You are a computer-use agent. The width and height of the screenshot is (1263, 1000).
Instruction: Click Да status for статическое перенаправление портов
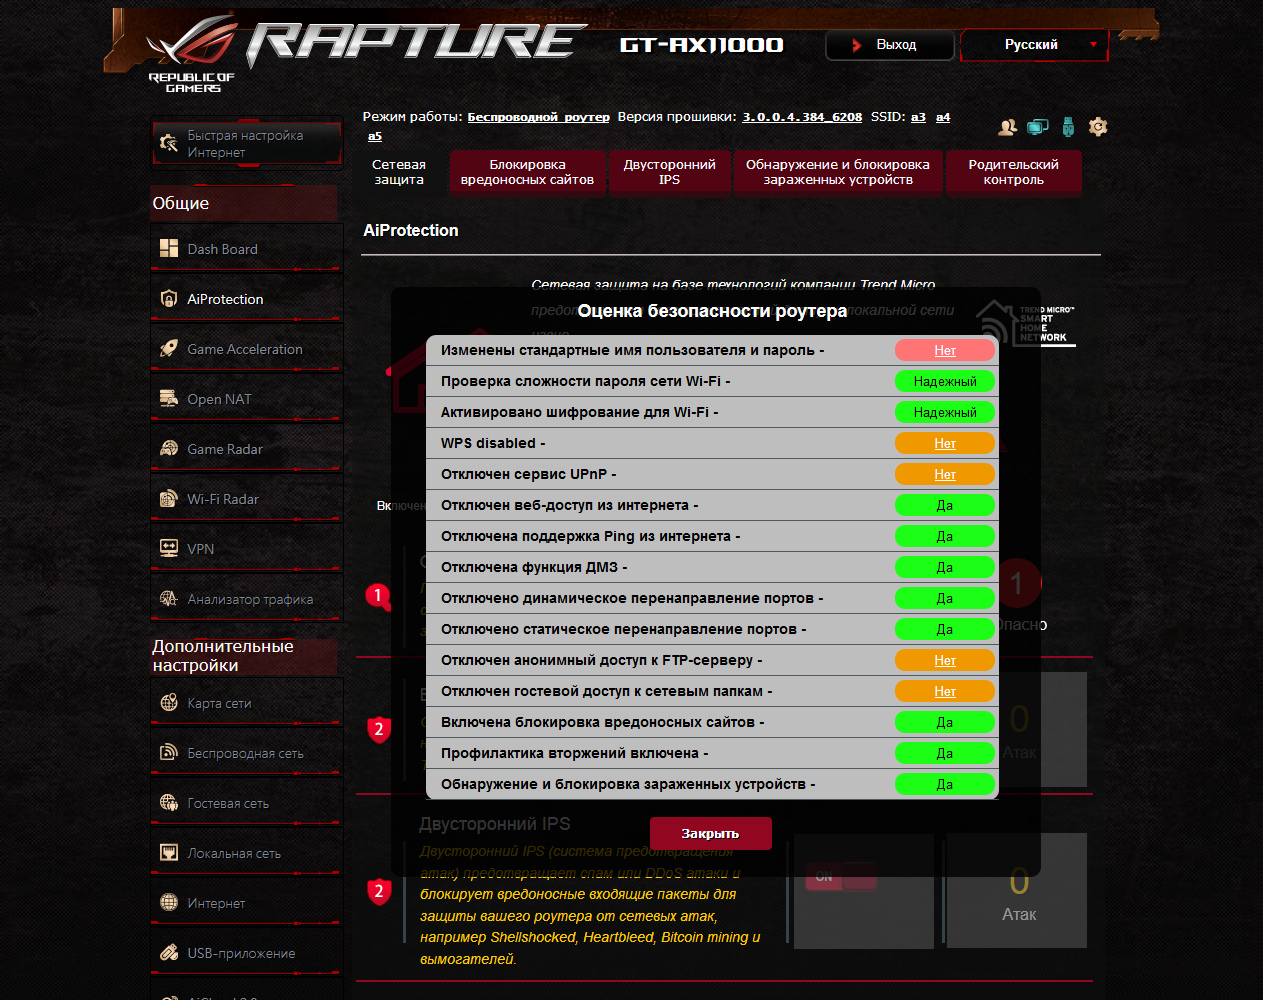coord(945,629)
